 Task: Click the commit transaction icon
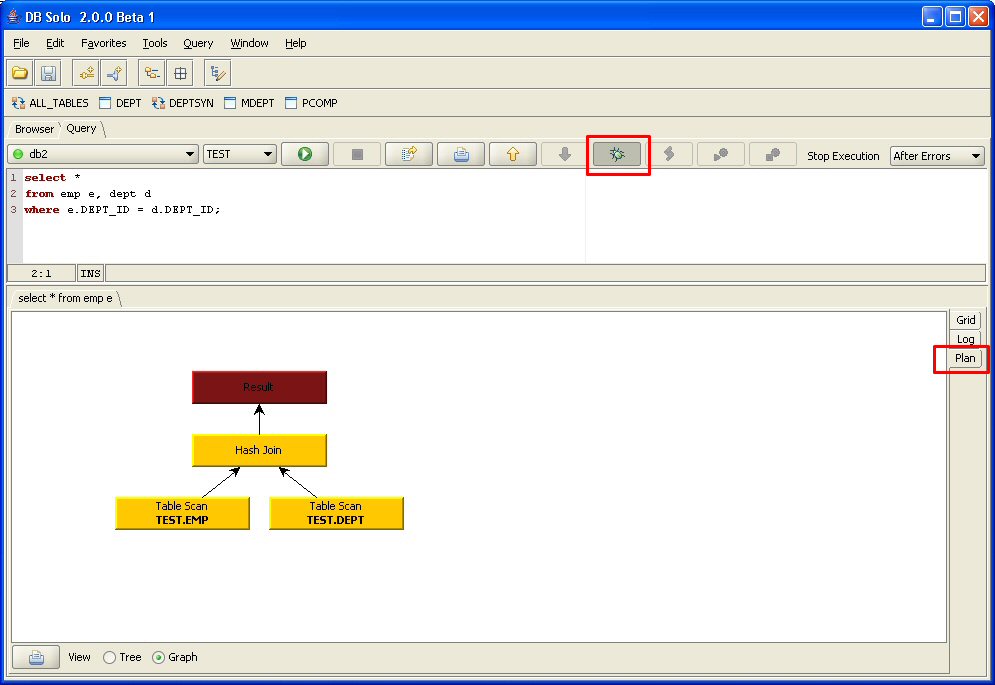(x=721, y=154)
